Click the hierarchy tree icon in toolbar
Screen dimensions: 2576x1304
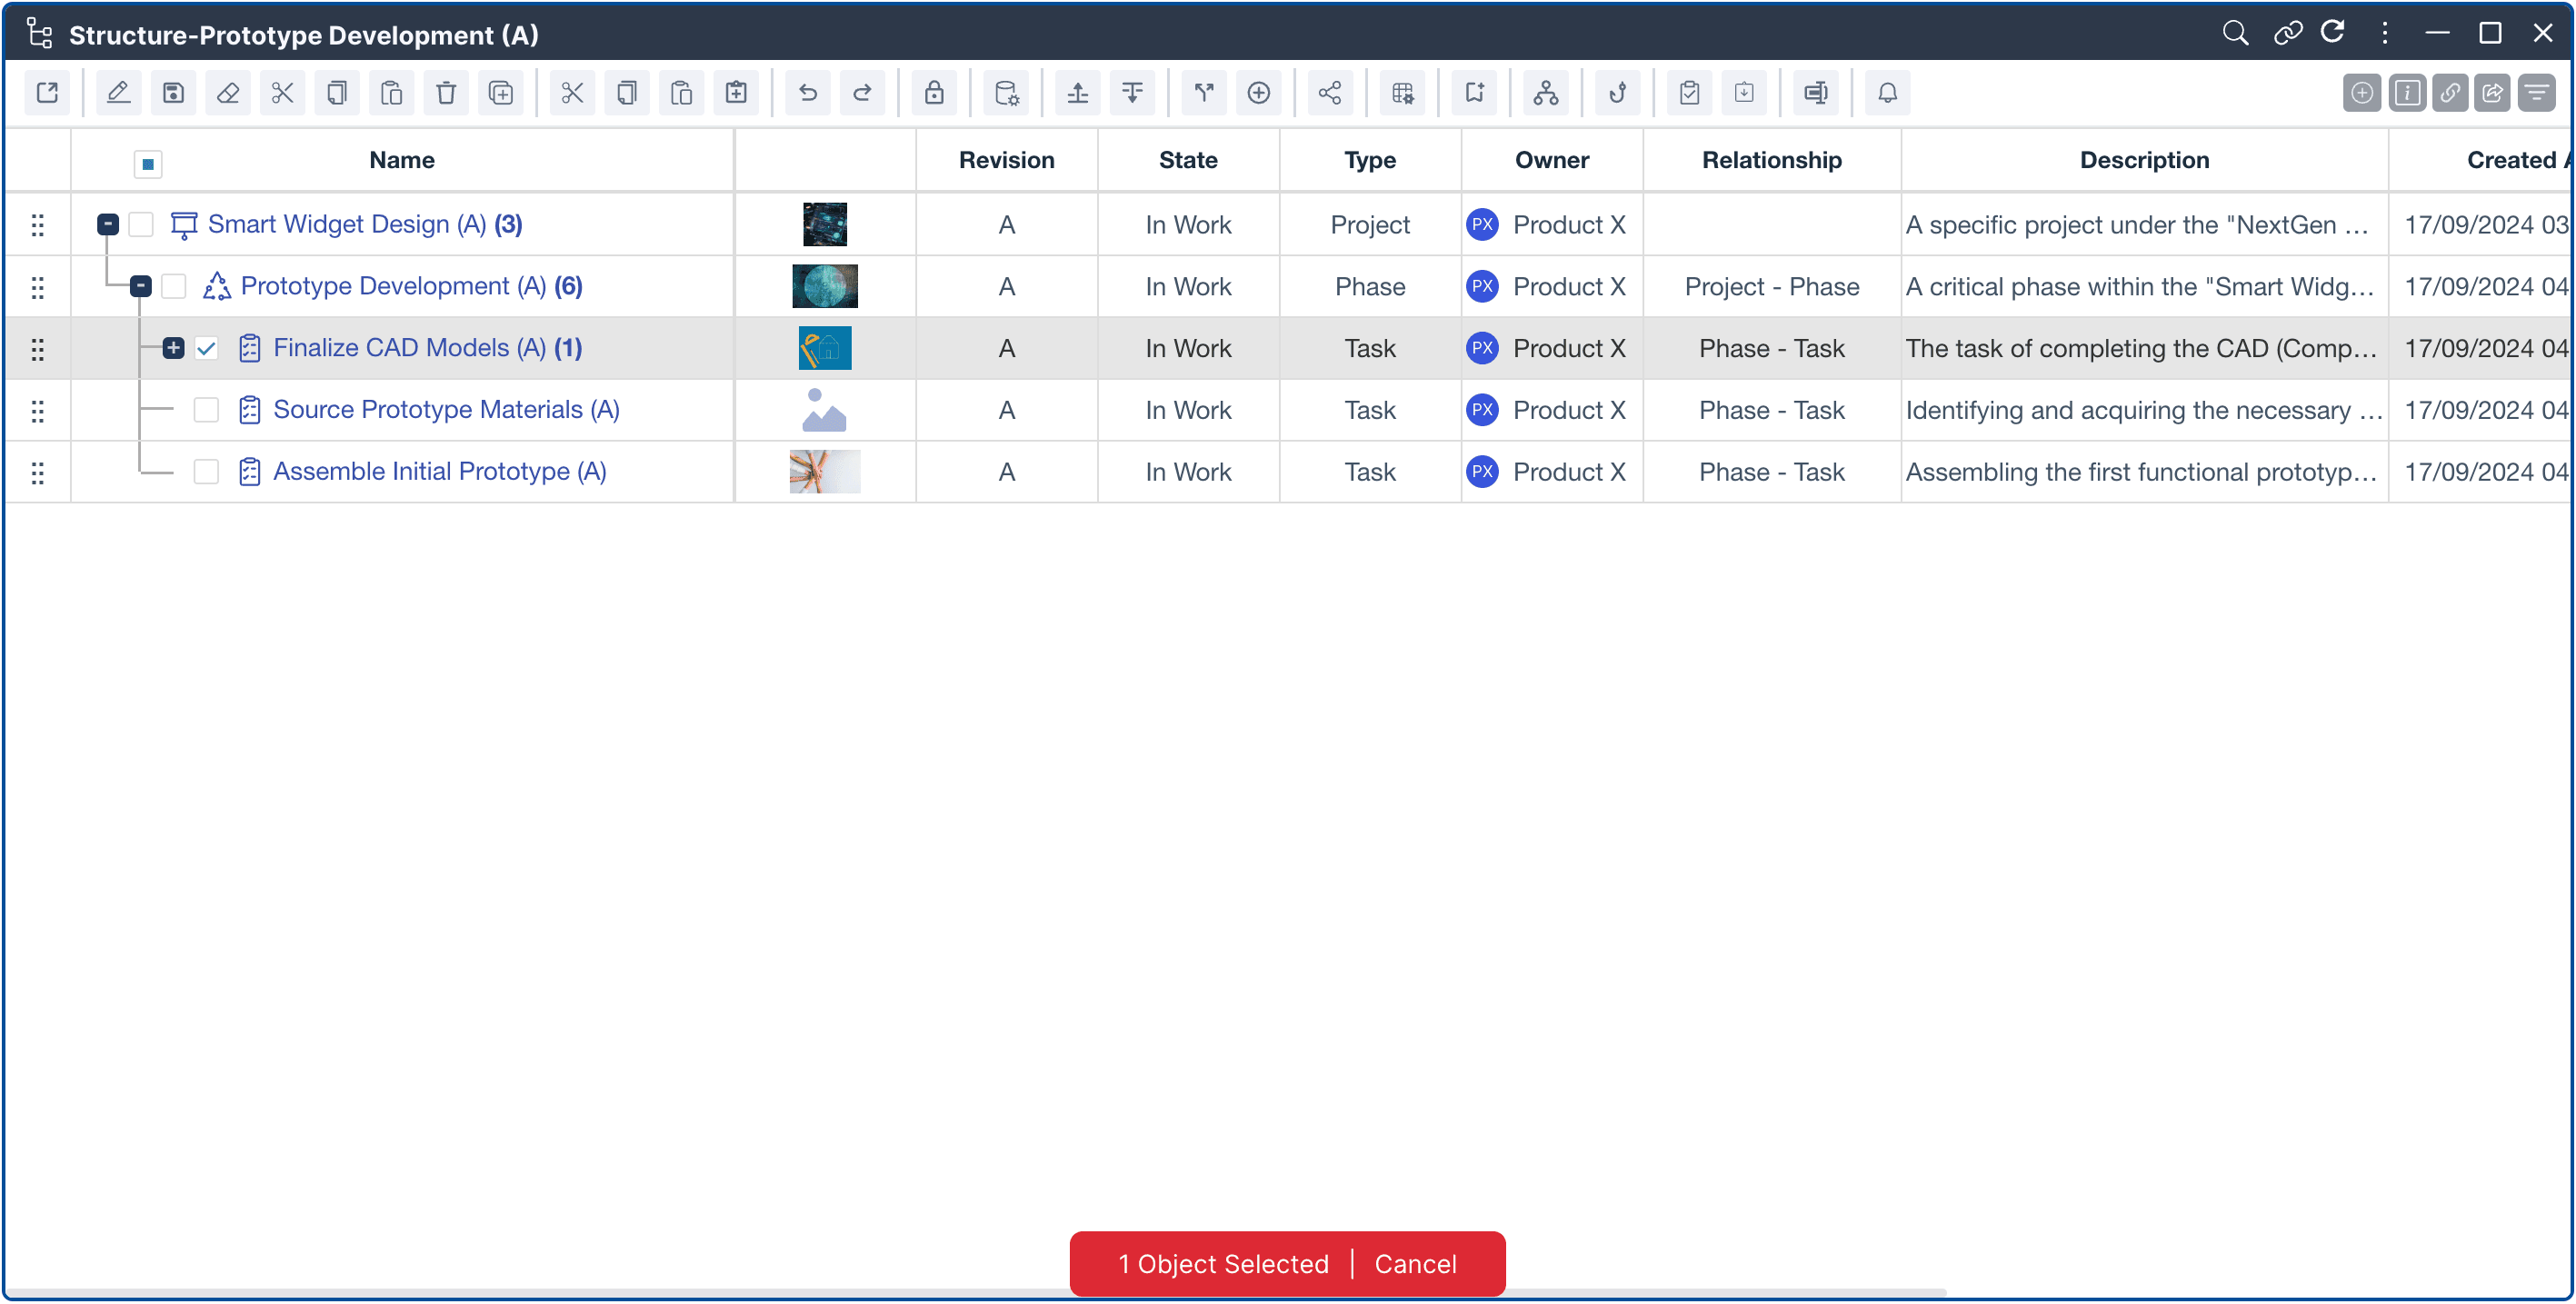[1545, 93]
